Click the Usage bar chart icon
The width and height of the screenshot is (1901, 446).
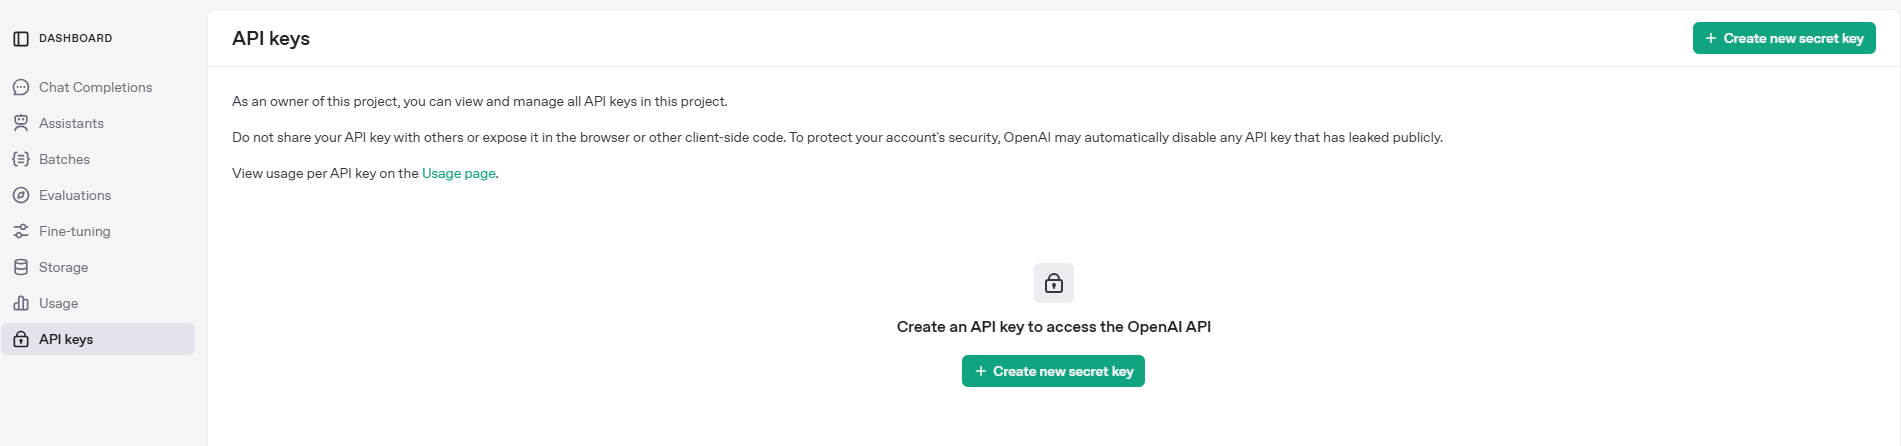point(21,304)
